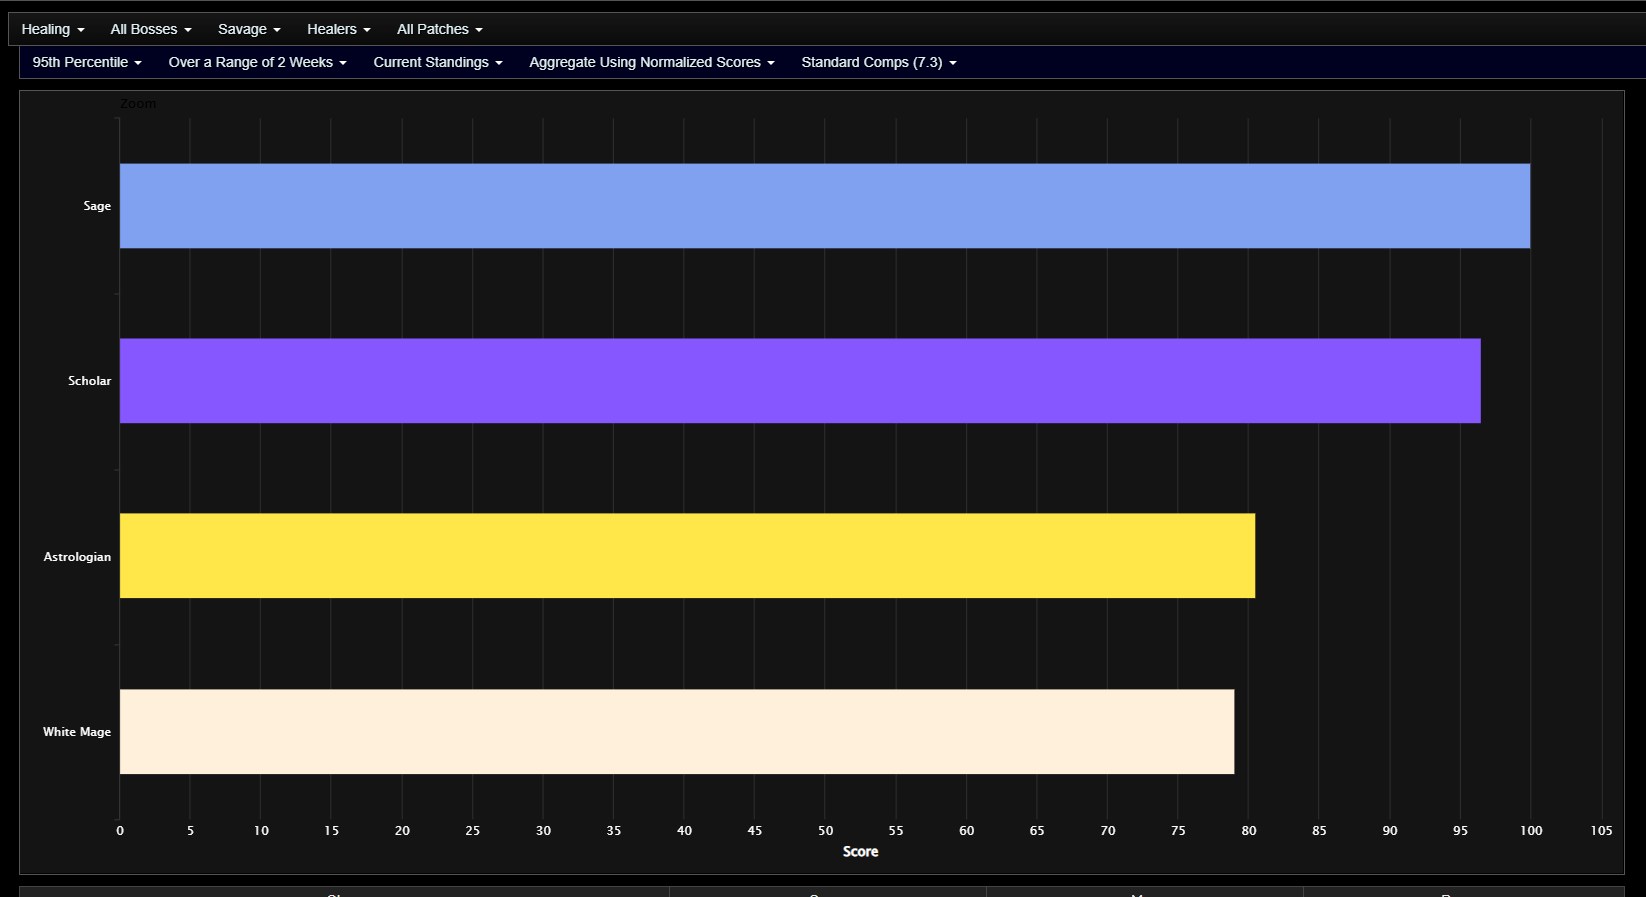1646x897 pixels.
Task: Click the White Mage cream bar
Action: point(677,731)
